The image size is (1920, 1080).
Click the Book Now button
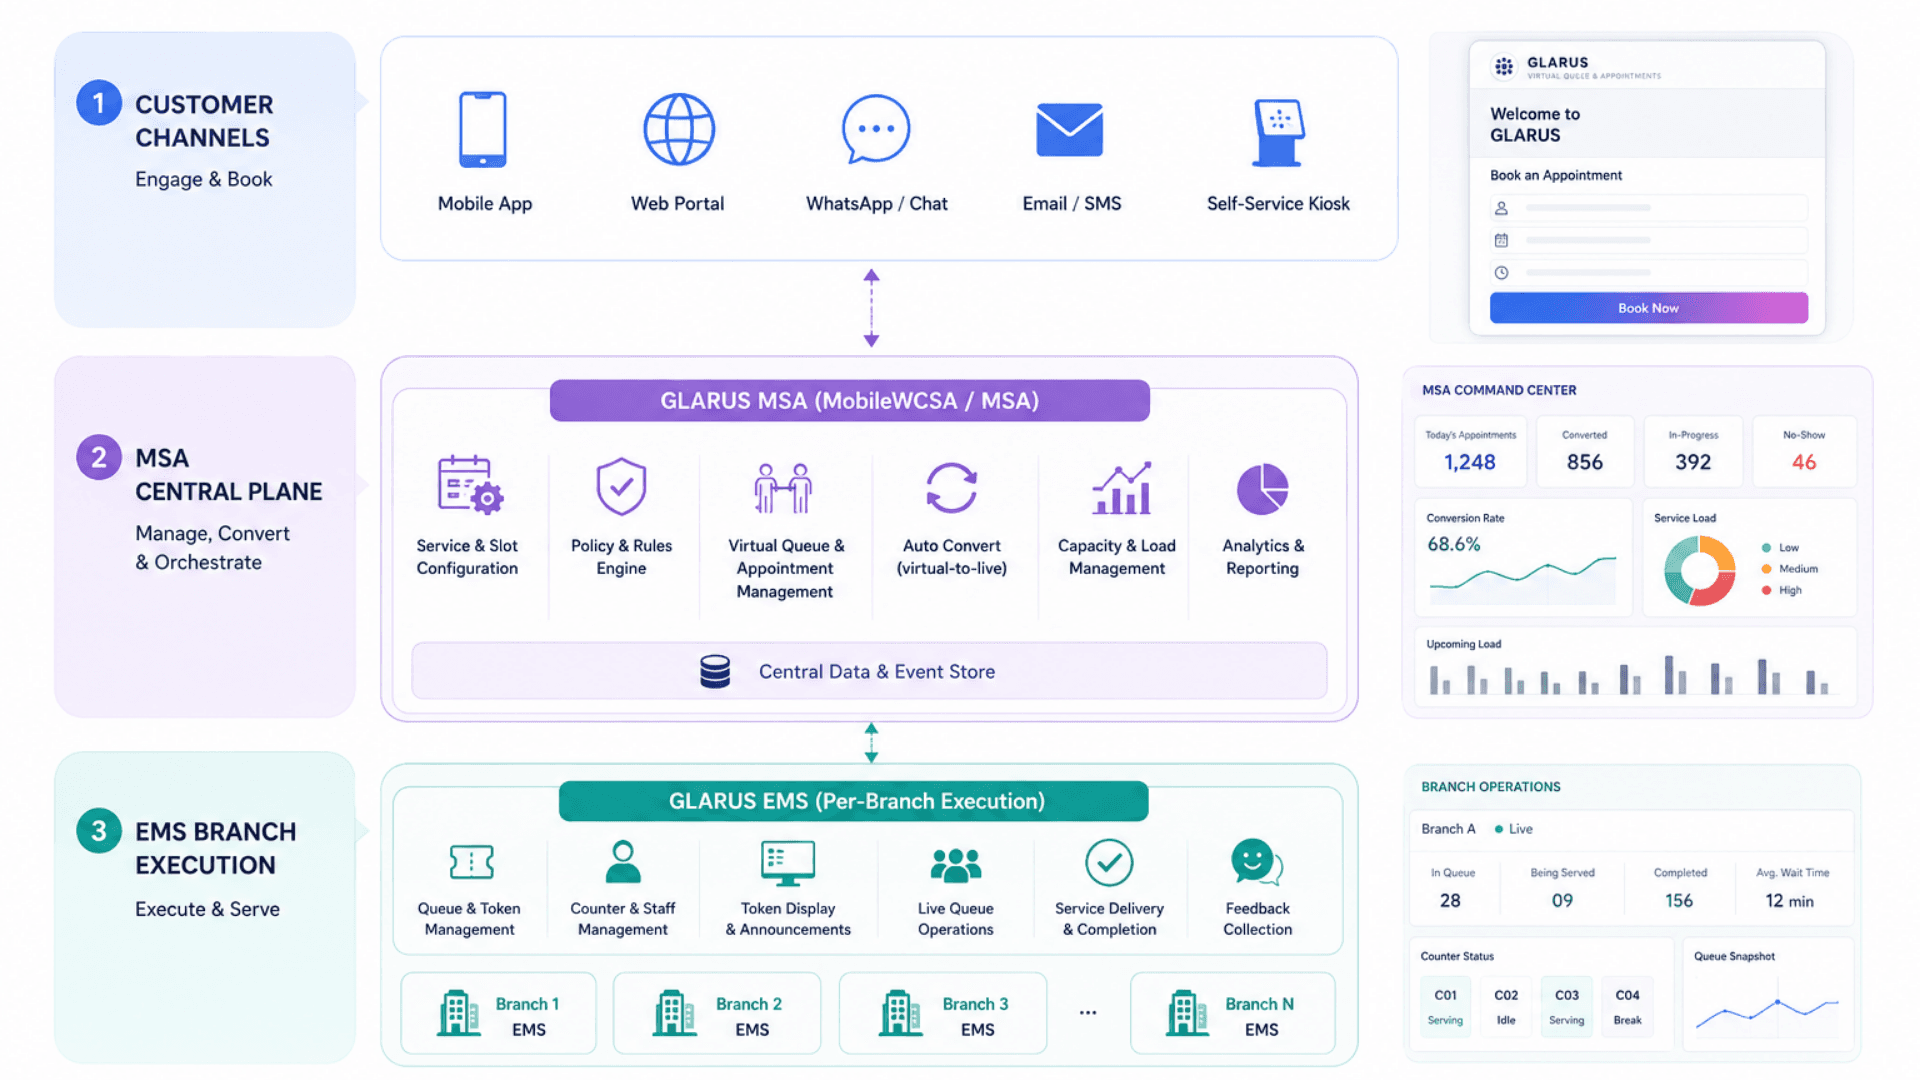[1648, 308]
